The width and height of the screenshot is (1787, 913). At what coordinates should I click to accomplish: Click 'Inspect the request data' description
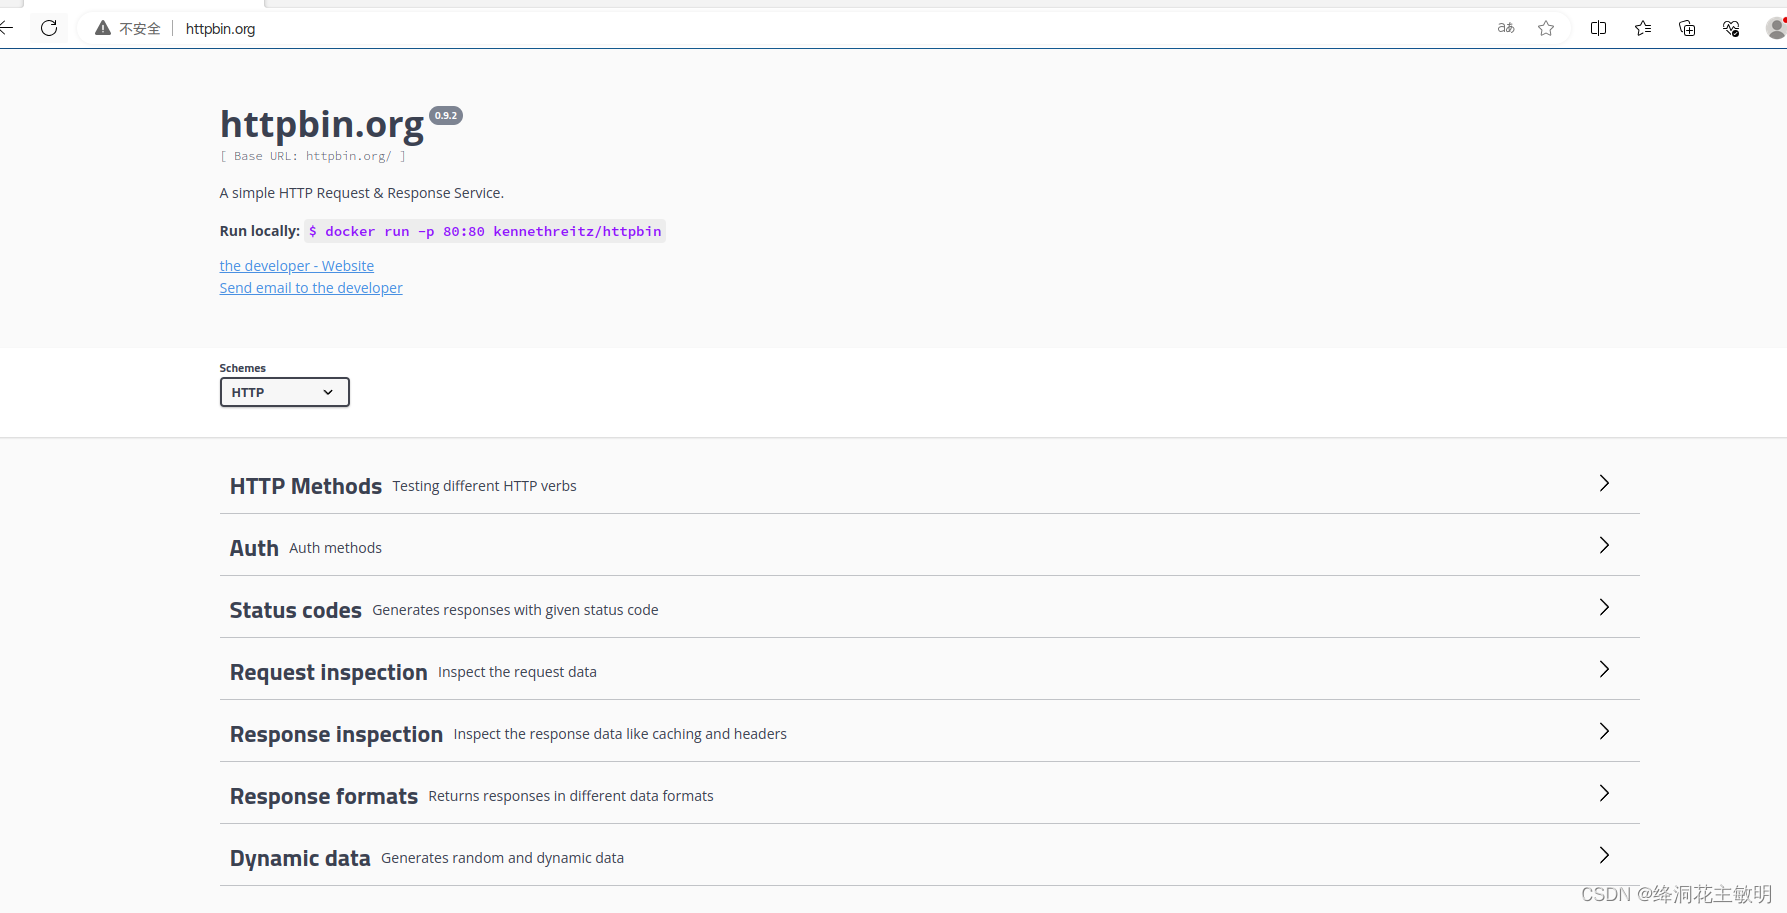click(x=517, y=672)
